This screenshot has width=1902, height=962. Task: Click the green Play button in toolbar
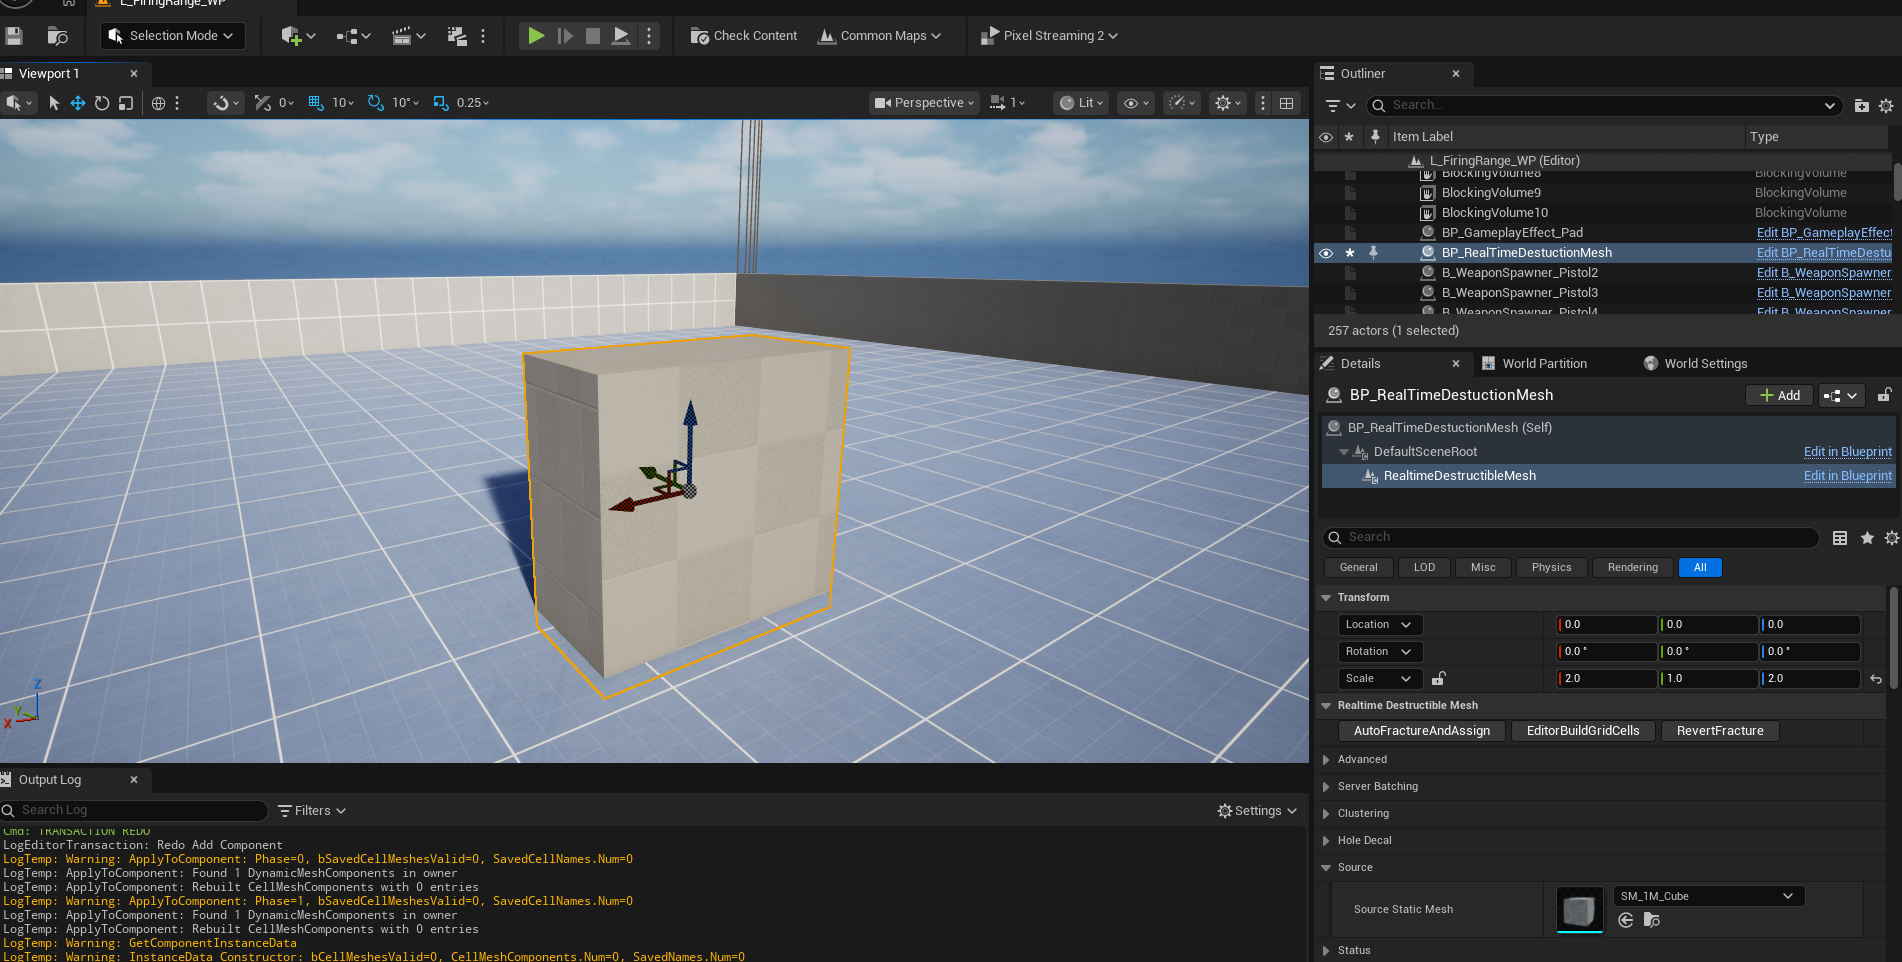tap(536, 36)
